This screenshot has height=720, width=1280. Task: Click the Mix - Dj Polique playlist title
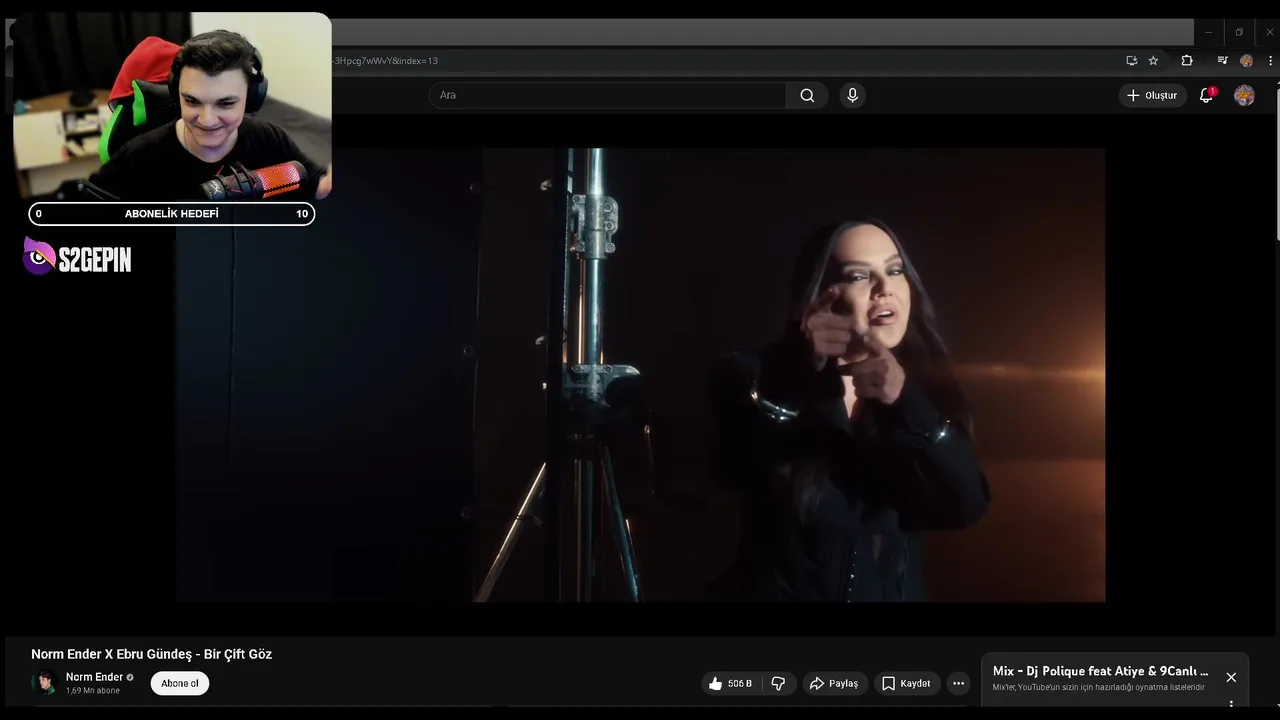coord(1100,671)
